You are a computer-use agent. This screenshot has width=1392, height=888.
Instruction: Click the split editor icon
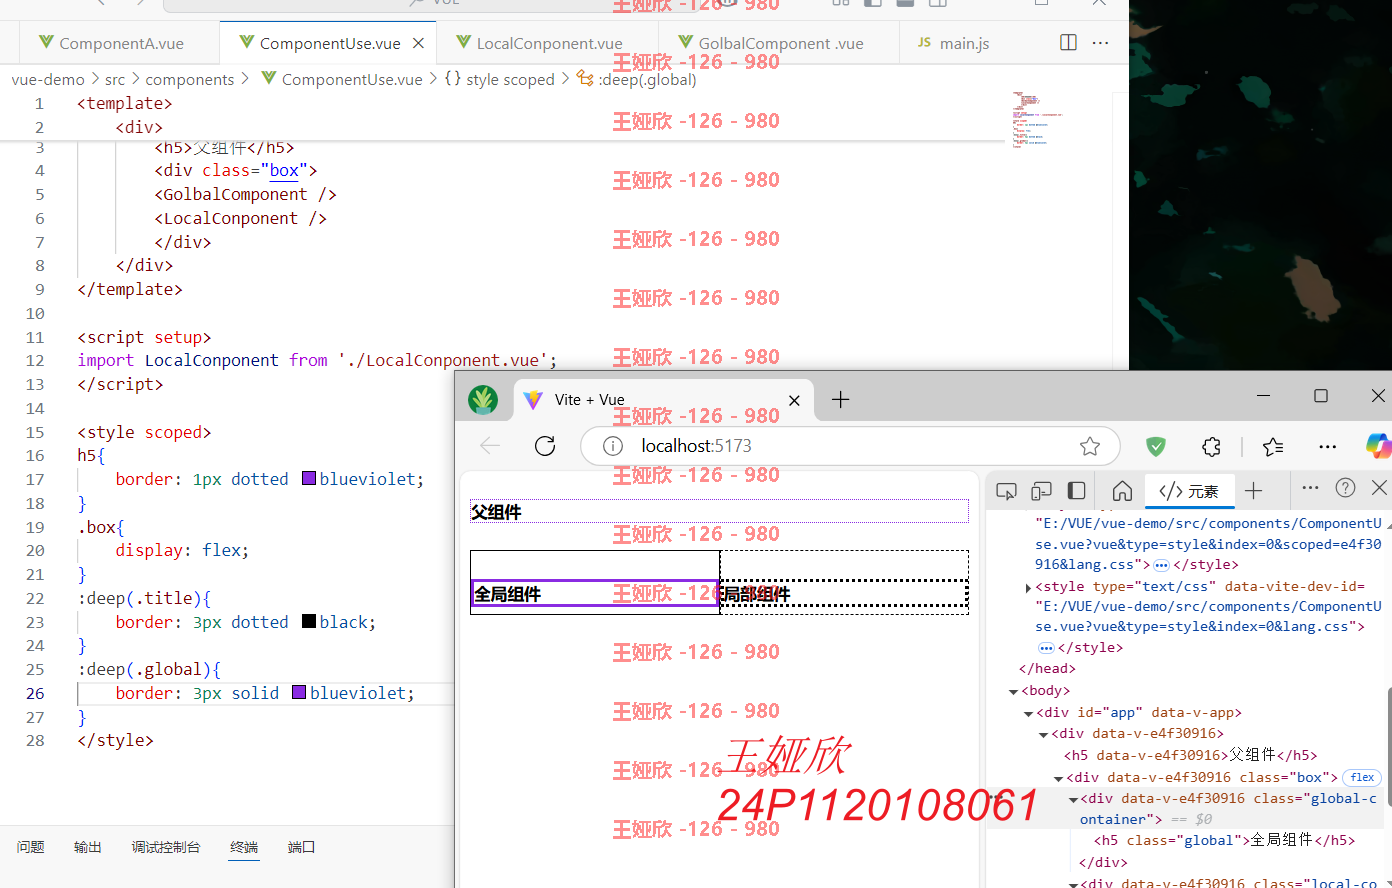pos(1068,43)
